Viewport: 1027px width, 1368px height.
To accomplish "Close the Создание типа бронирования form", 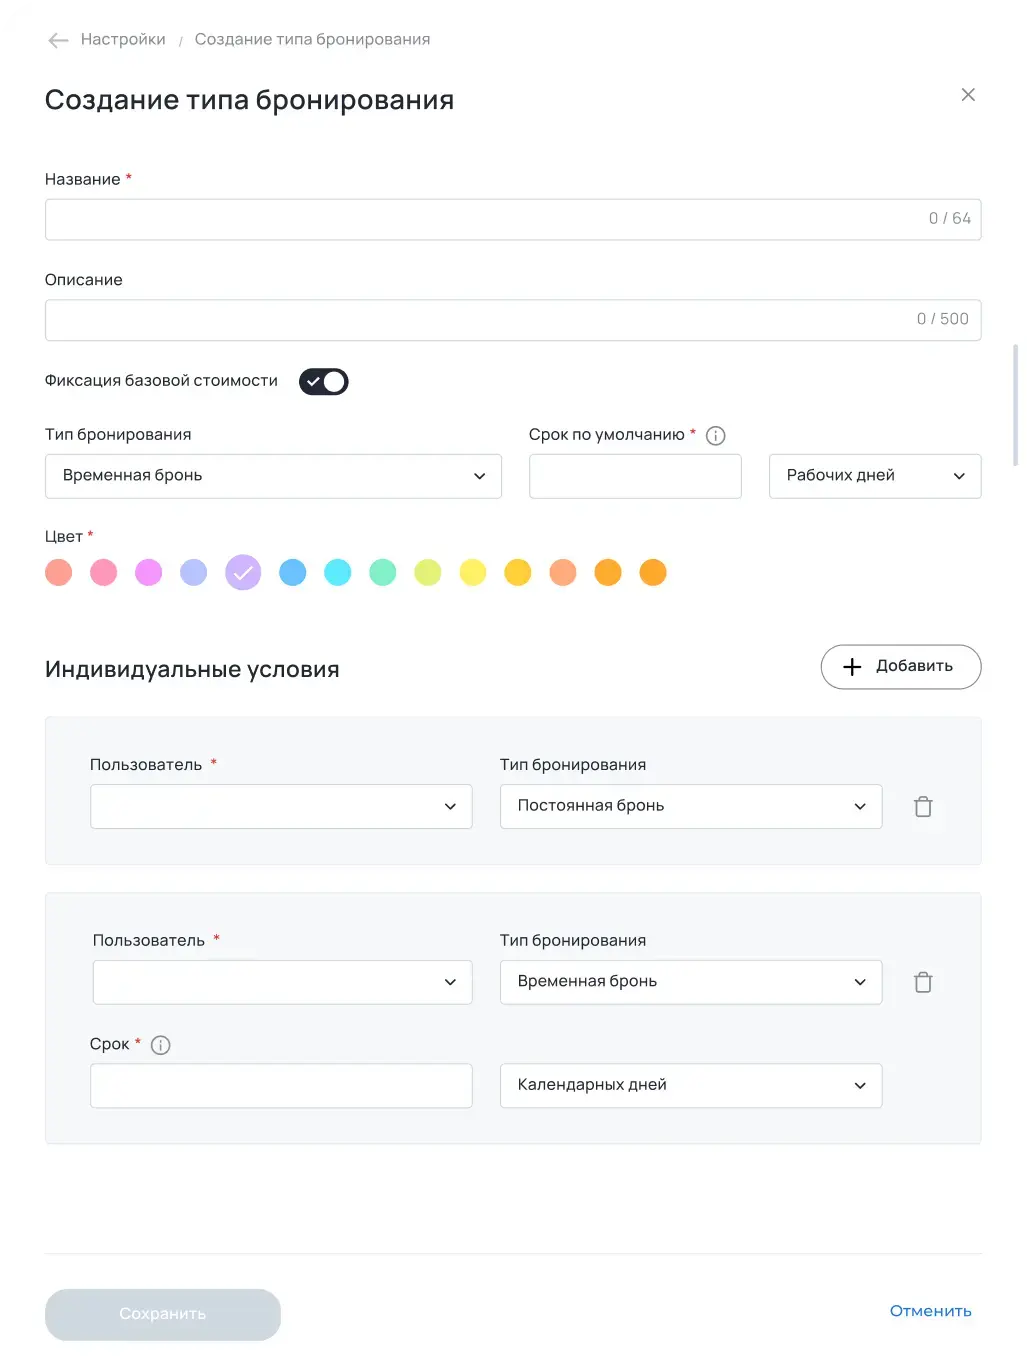I will pyautogui.click(x=968, y=95).
